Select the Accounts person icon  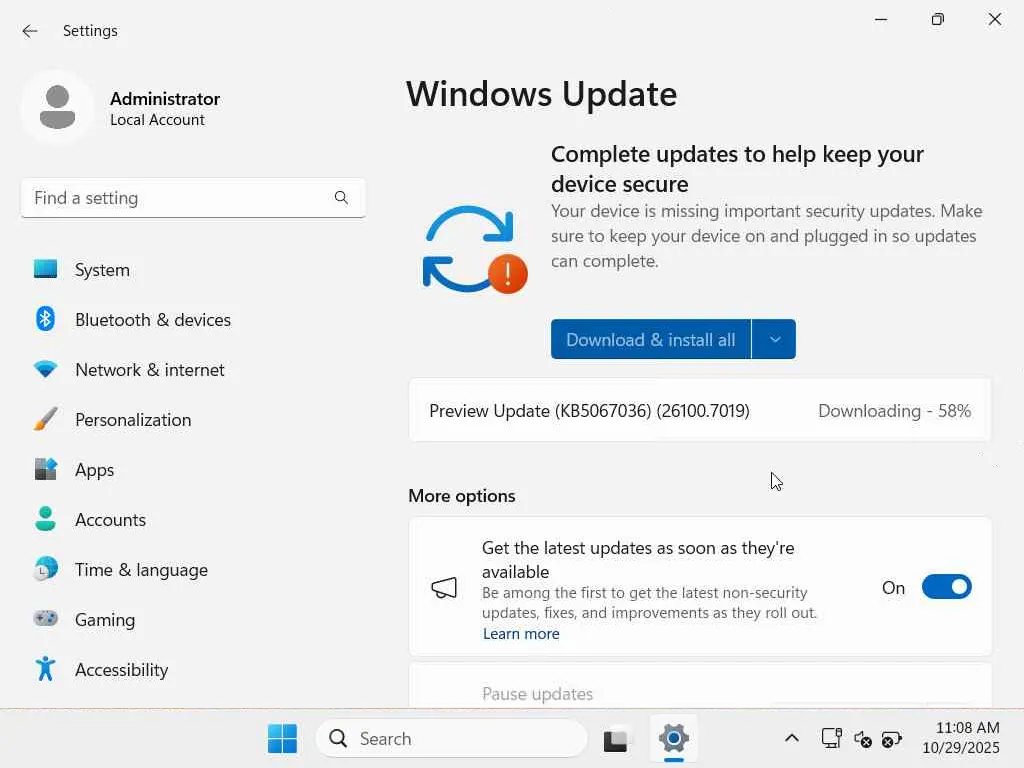(45, 519)
